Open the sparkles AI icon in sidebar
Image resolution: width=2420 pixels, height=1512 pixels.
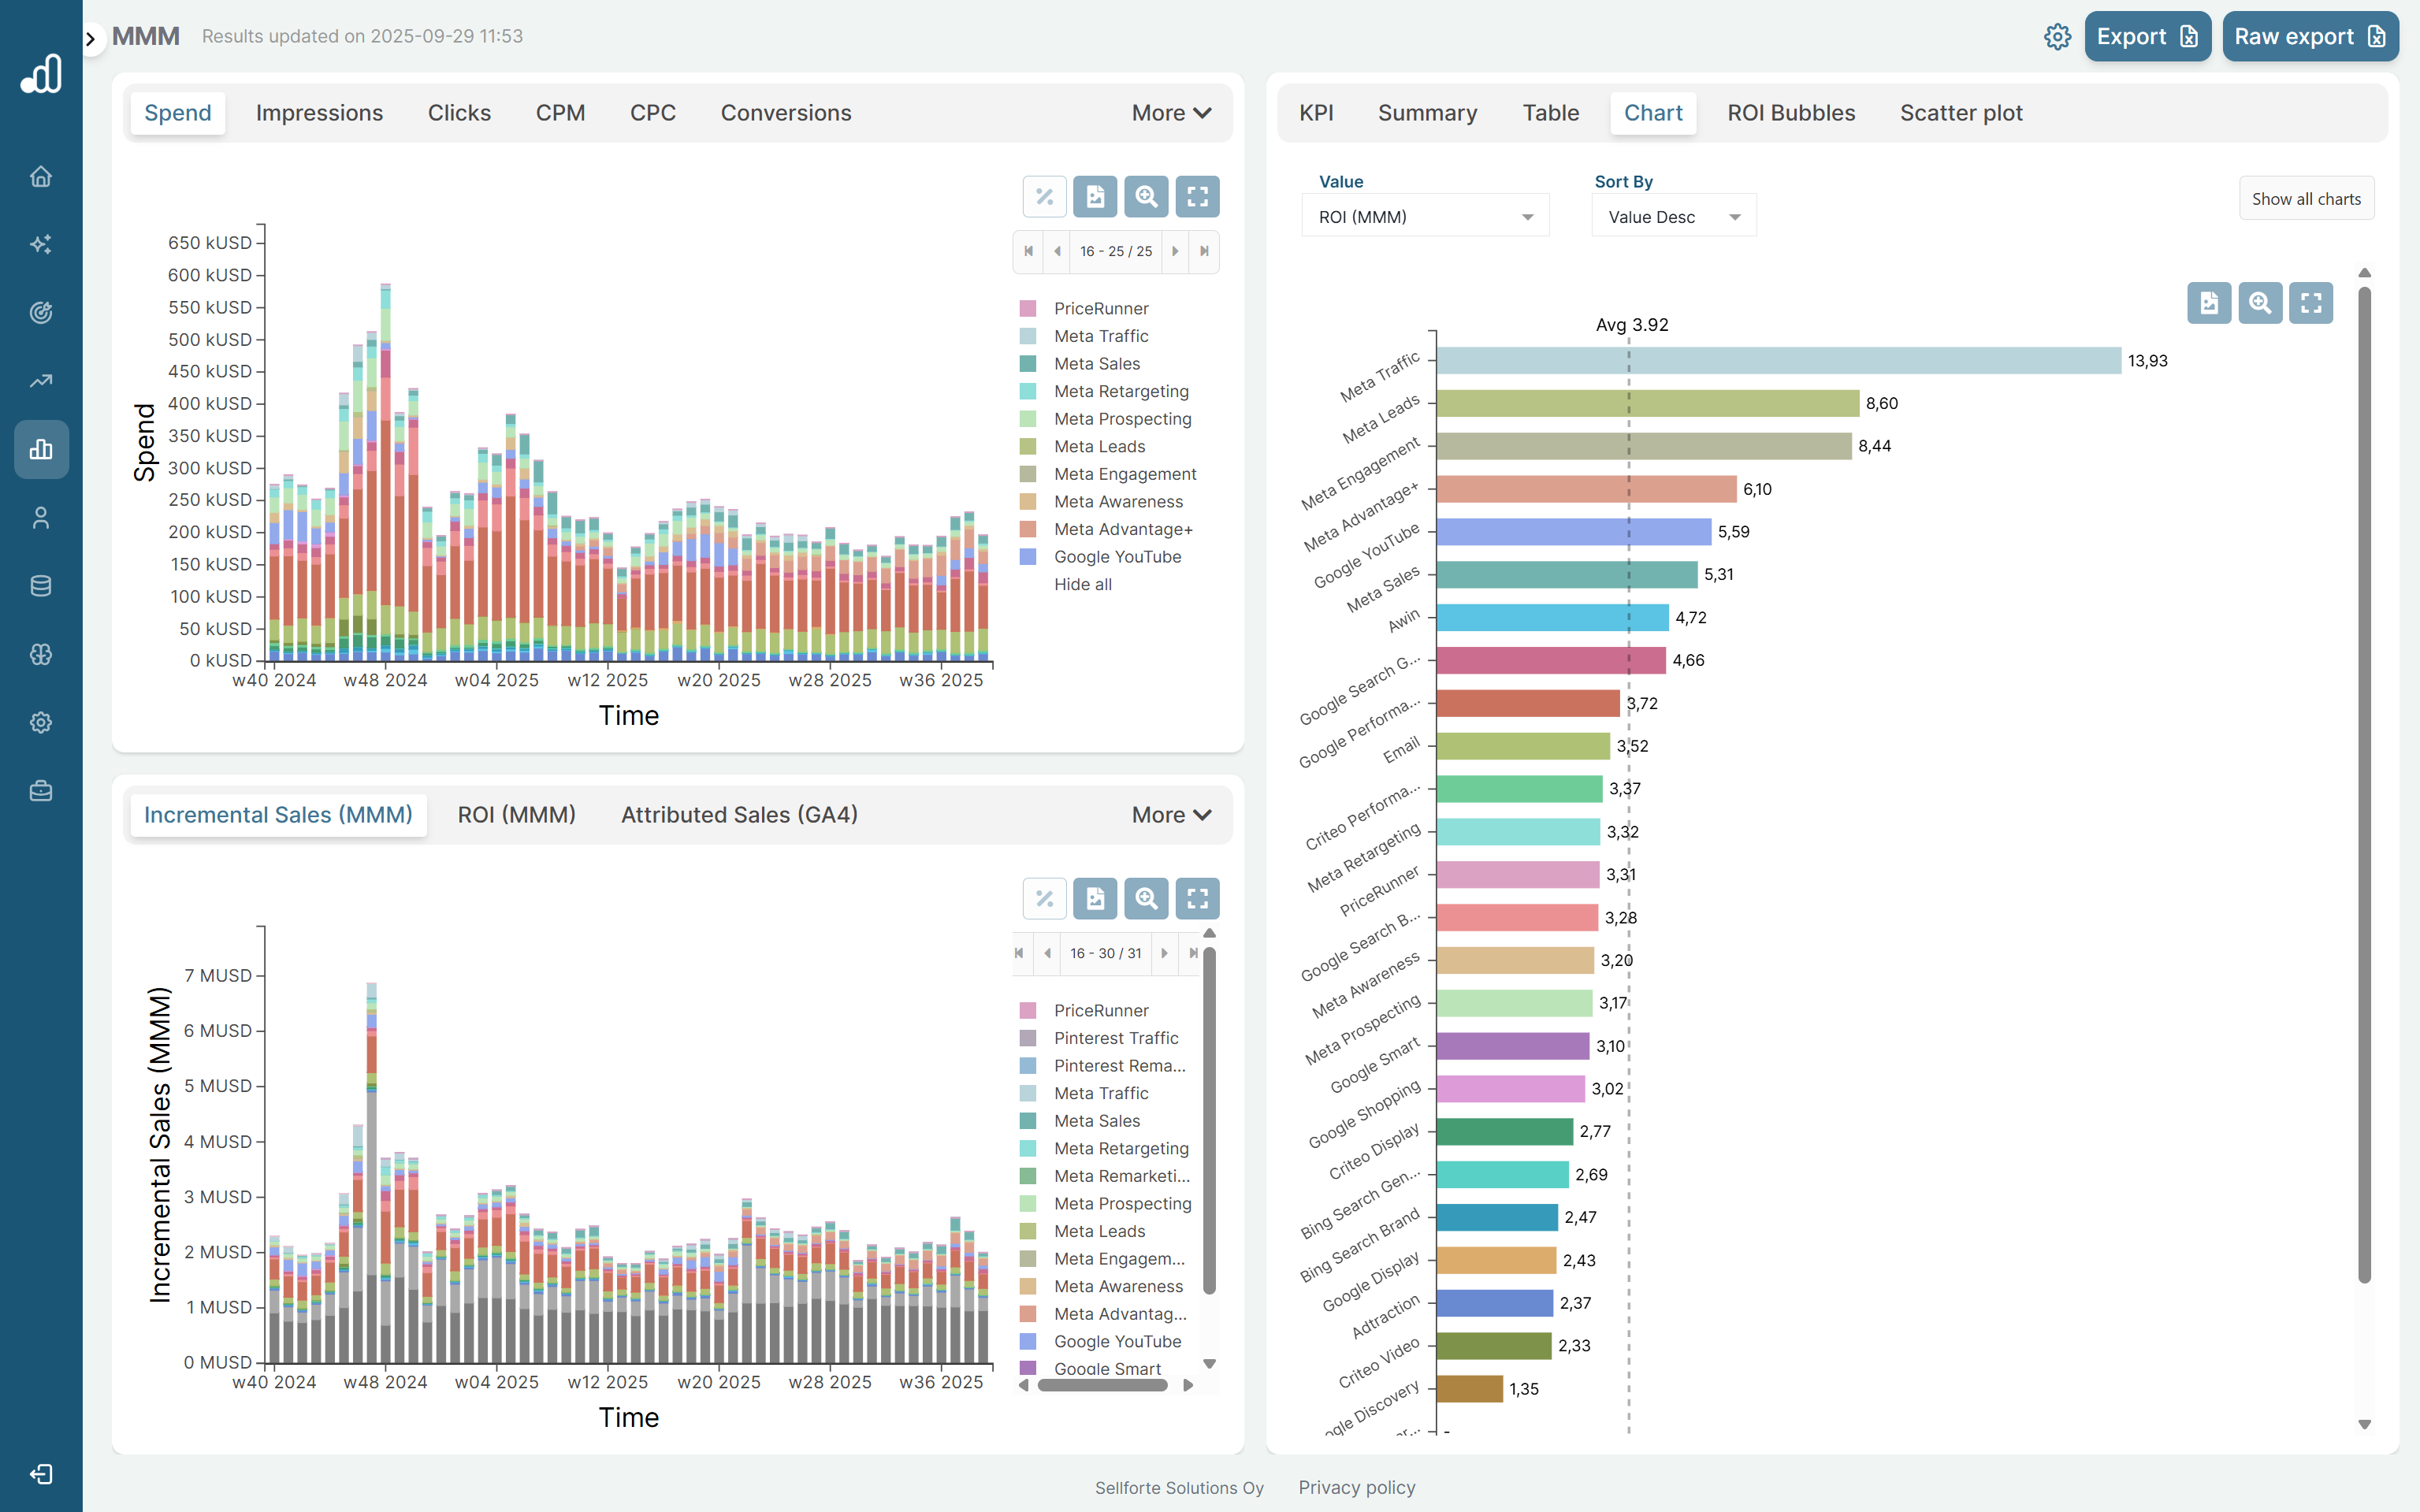click(x=41, y=244)
